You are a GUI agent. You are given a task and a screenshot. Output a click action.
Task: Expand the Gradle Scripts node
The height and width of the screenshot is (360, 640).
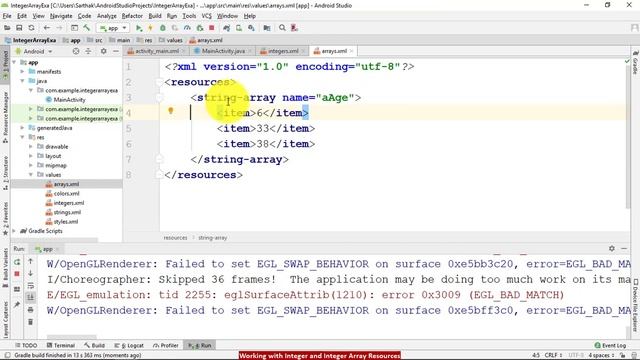point(14,231)
